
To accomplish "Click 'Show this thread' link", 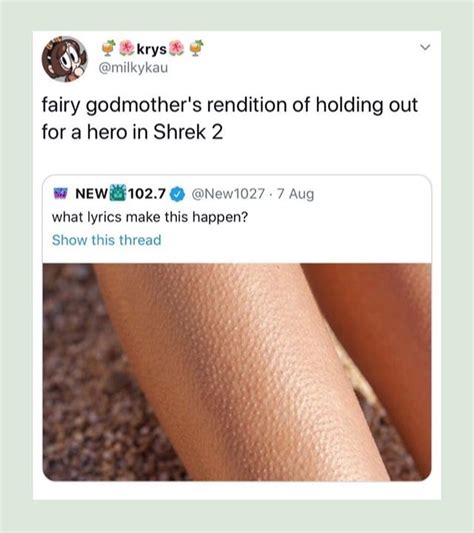I will pos(106,240).
